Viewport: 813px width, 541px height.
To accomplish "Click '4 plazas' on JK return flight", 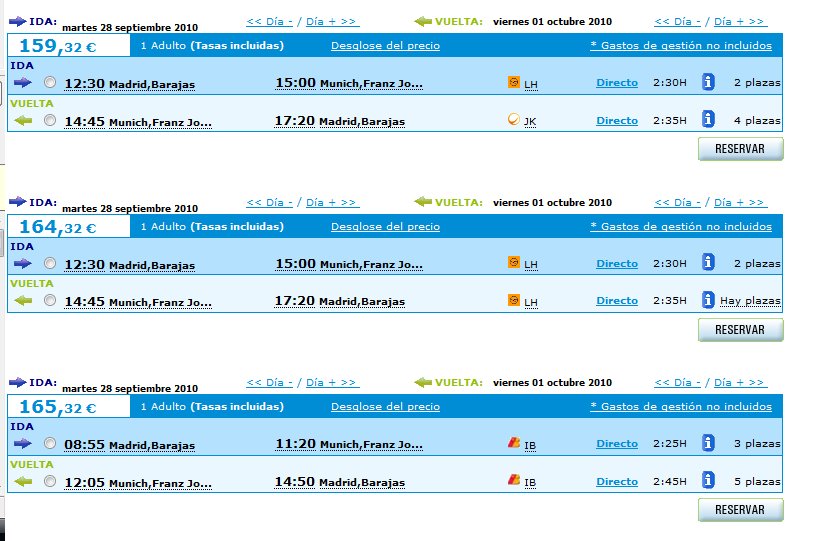I will [x=757, y=120].
